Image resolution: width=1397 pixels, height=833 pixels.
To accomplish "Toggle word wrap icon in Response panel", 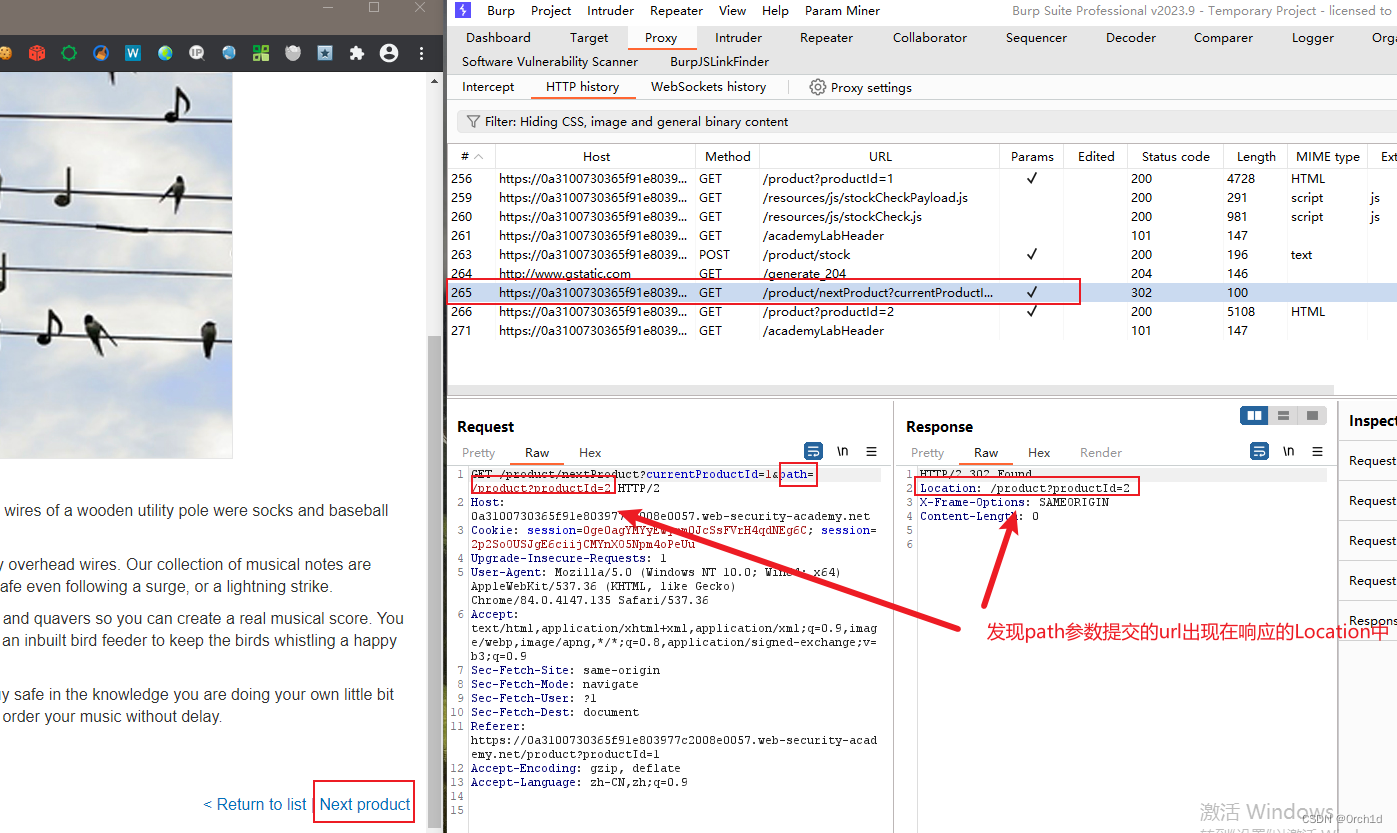I will click(1260, 452).
